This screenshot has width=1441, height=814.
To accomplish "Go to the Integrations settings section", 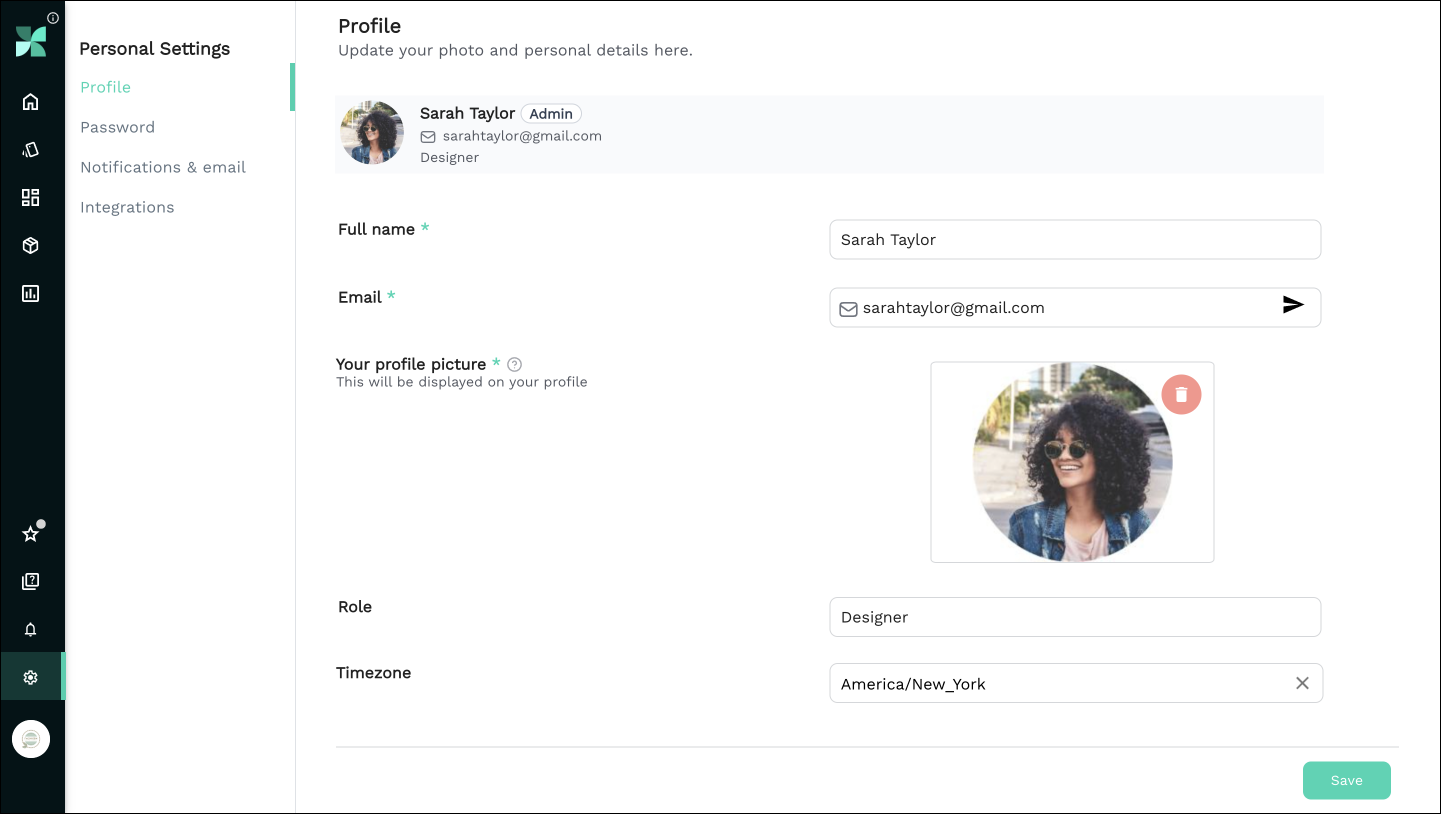I will (127, 207).
